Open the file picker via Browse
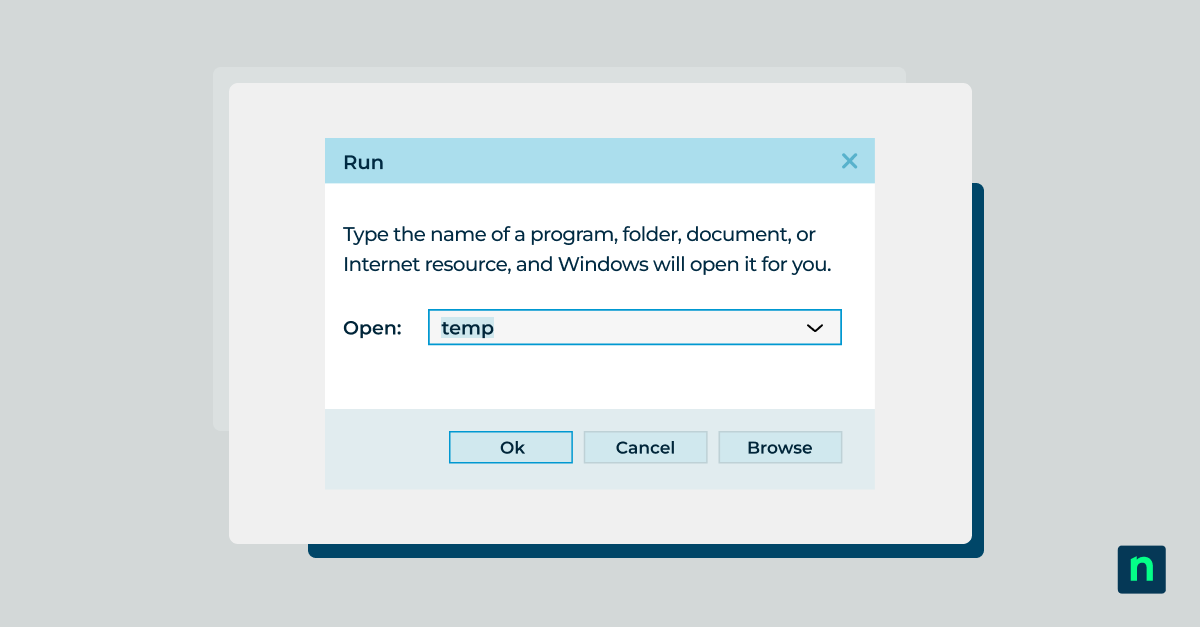This screenshot has height=627, width=1200. pyautogui.click(x=780, y=448)
